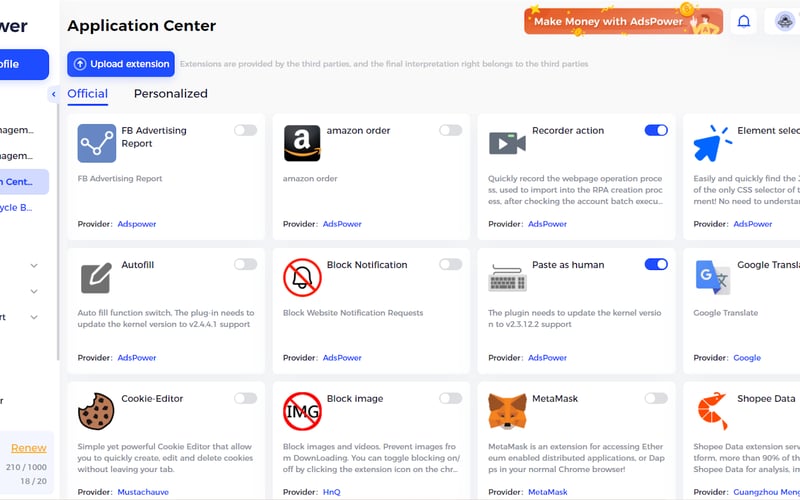The image size is (800, 500).
Task: Click the Block image IMG icon
Action: 302,411
